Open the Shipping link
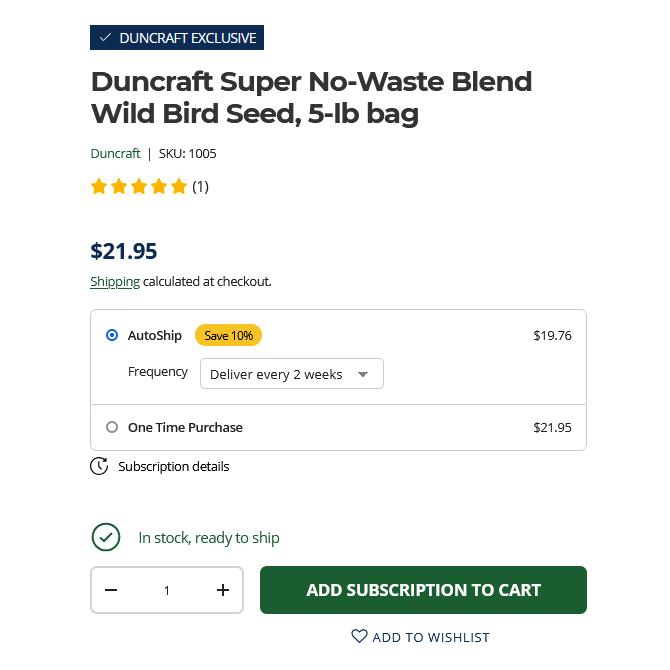The width and height of the screenshot is (670, 670). pos(115,281)
